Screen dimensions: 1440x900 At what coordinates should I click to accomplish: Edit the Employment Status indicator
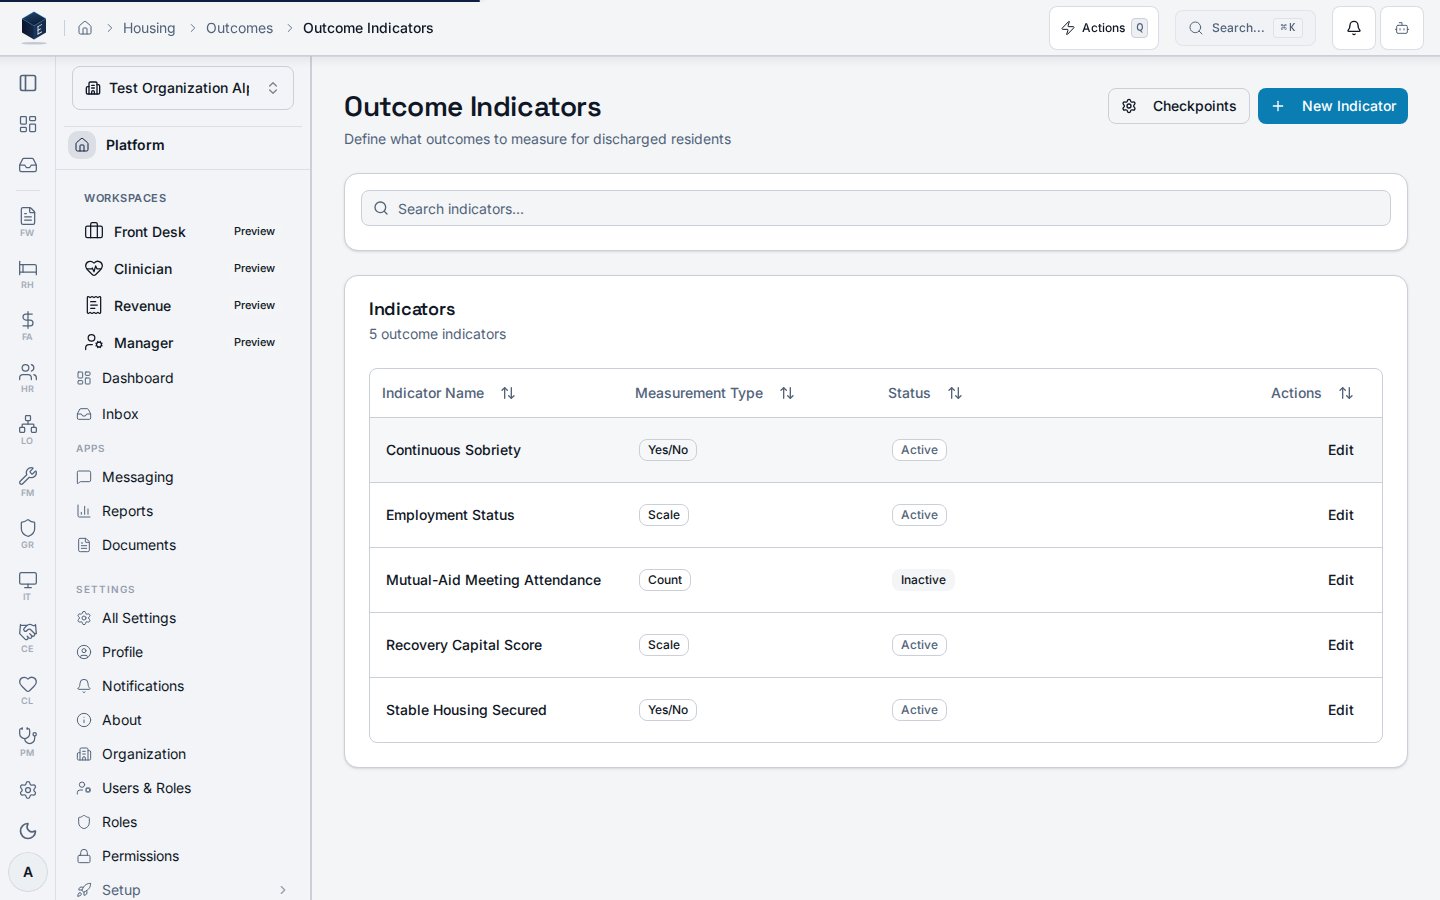coord(1340,515)
